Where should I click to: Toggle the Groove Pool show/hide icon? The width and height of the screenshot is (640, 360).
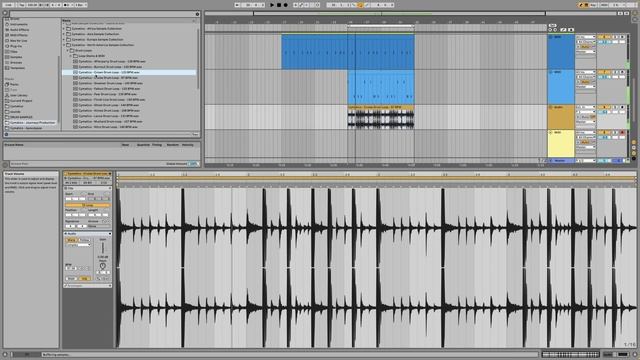(5, 164)
